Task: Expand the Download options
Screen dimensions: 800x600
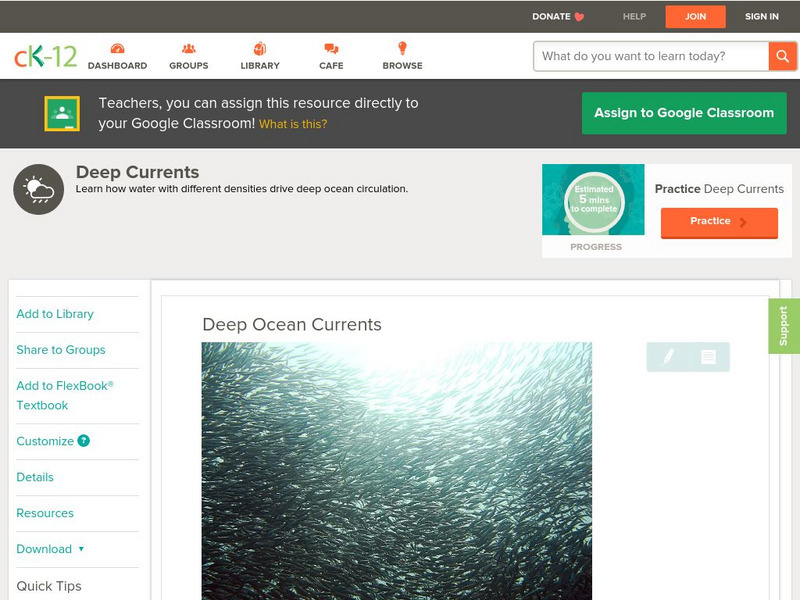Action: 44,549
